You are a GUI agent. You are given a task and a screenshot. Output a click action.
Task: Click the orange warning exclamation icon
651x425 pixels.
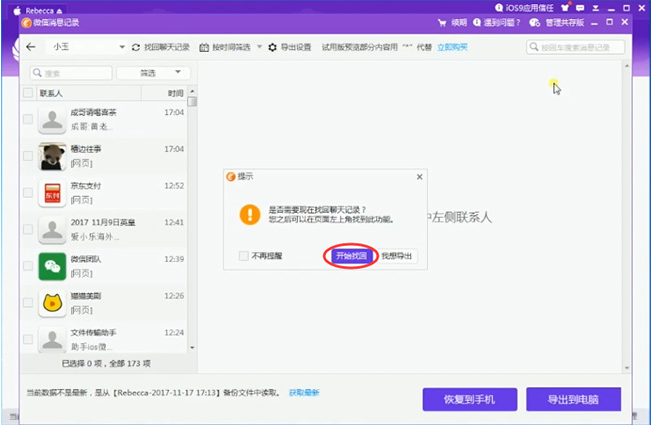tap(250, 214)
